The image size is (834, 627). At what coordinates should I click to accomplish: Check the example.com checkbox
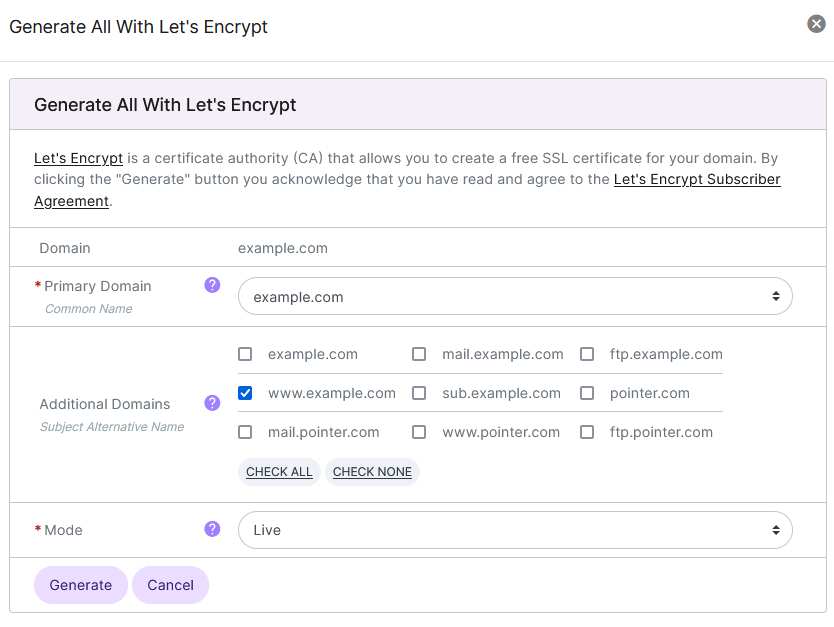[x=245, y=353]
